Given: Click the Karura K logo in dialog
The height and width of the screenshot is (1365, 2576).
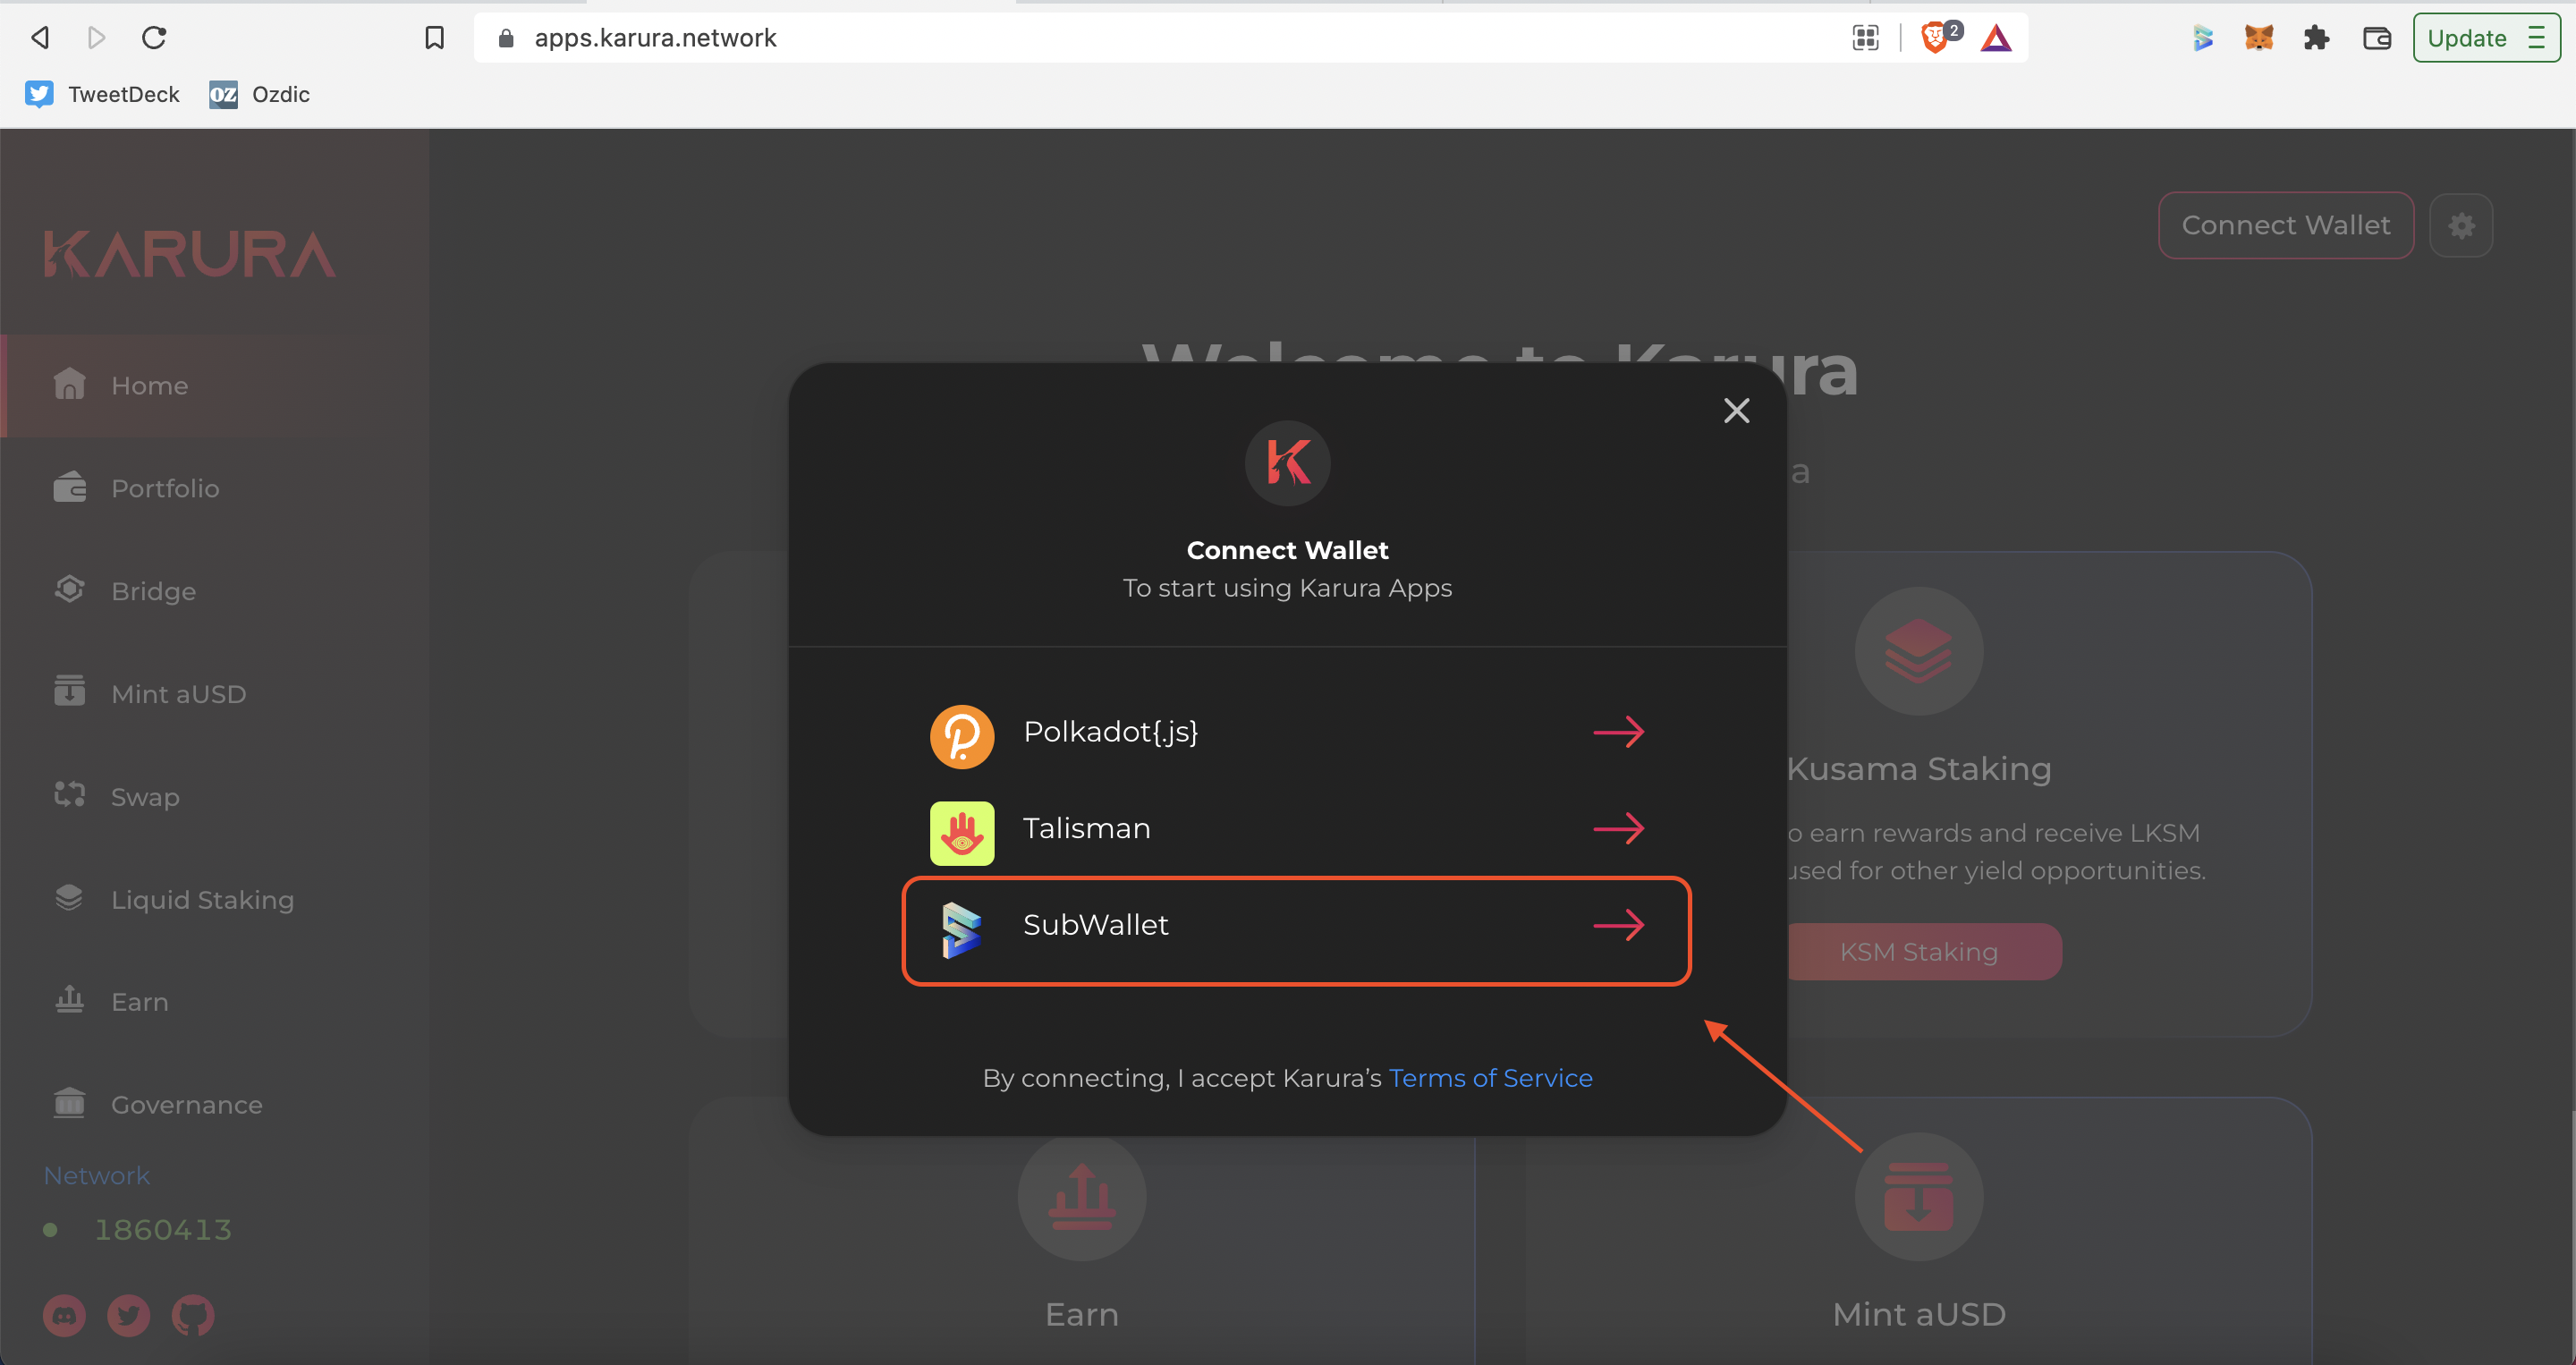Looking at the screenshot, I should coord(1288,463).
